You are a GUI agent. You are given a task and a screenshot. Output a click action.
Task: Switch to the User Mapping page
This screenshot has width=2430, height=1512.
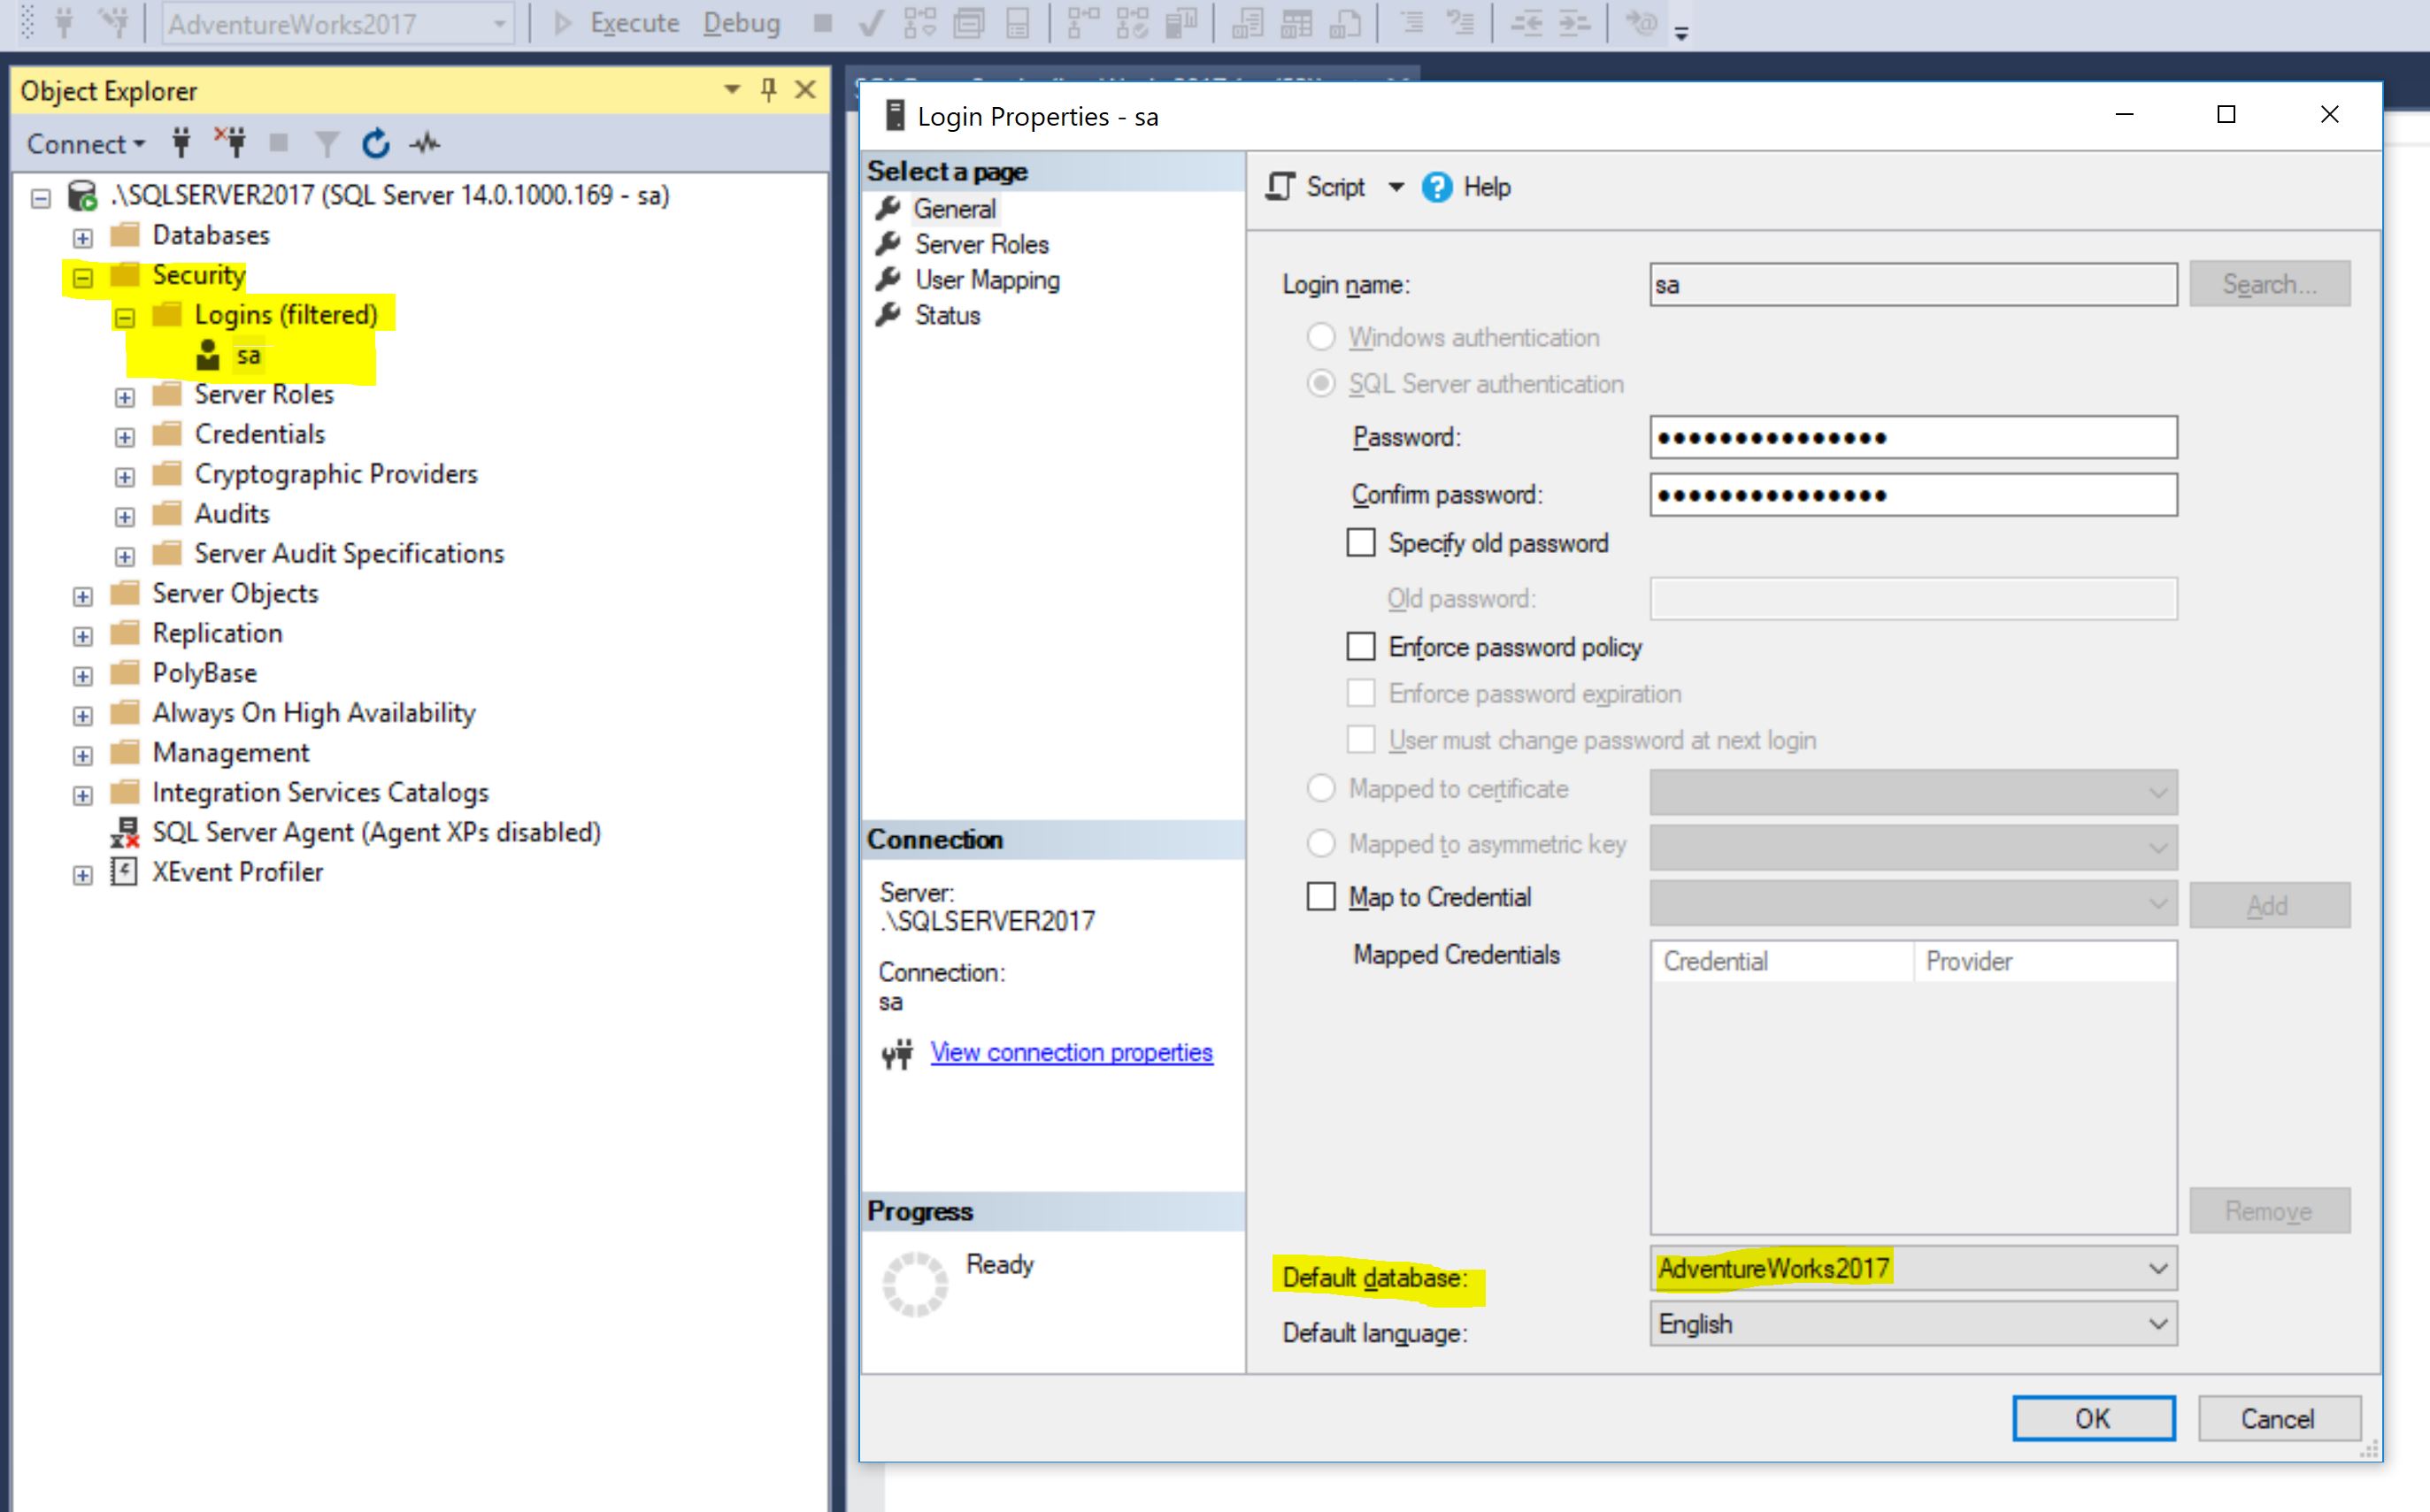click(x=987, y=280)
